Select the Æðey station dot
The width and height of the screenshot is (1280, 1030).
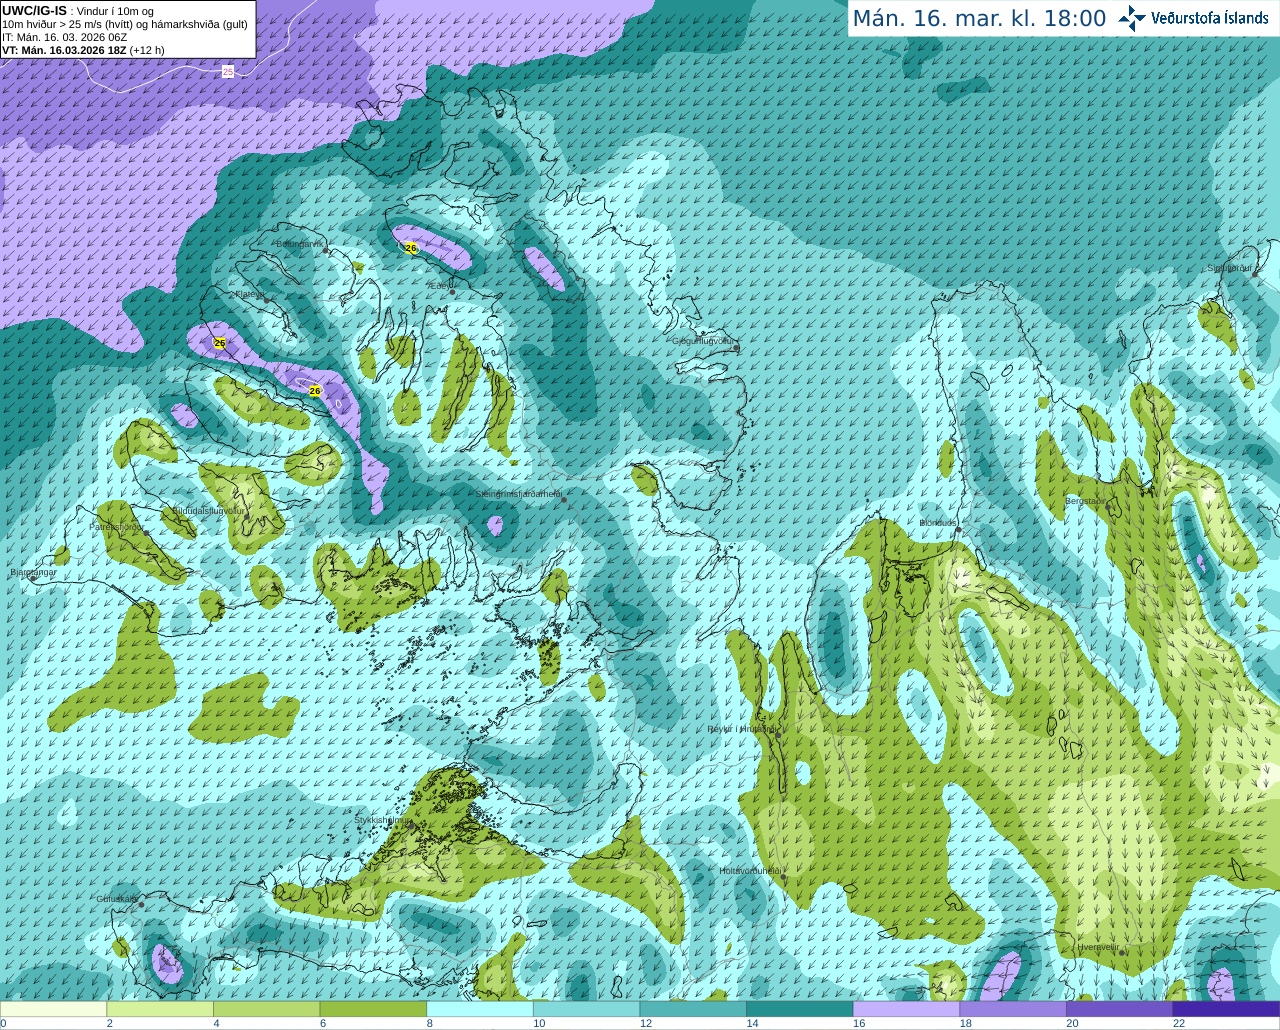pyautogui.click(x=452, y=292)
